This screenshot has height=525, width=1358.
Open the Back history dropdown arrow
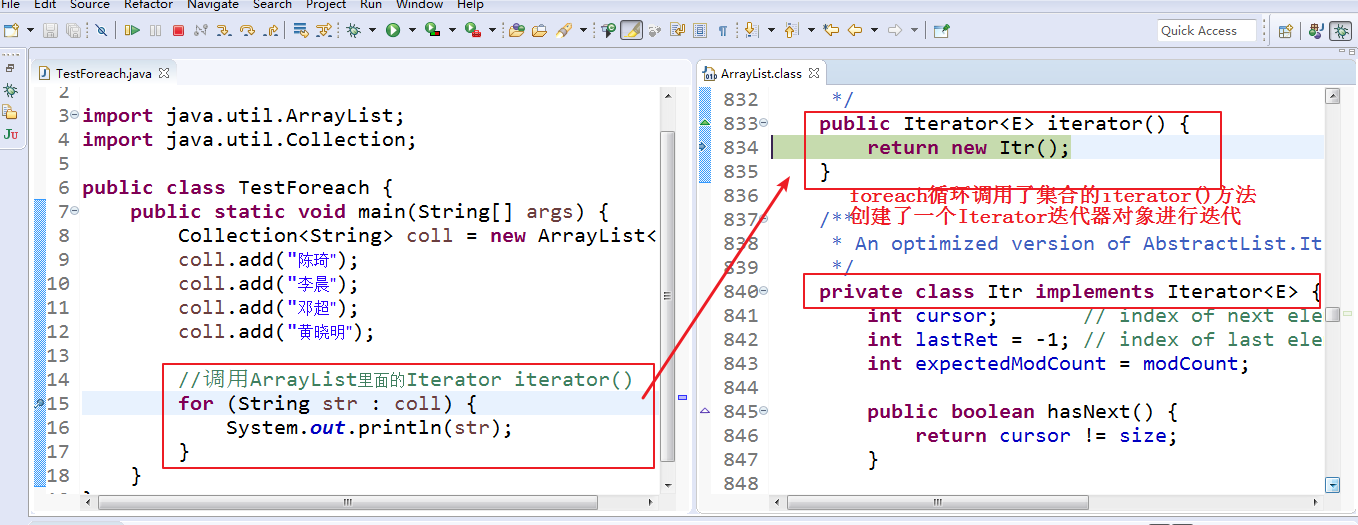point(875,31)
